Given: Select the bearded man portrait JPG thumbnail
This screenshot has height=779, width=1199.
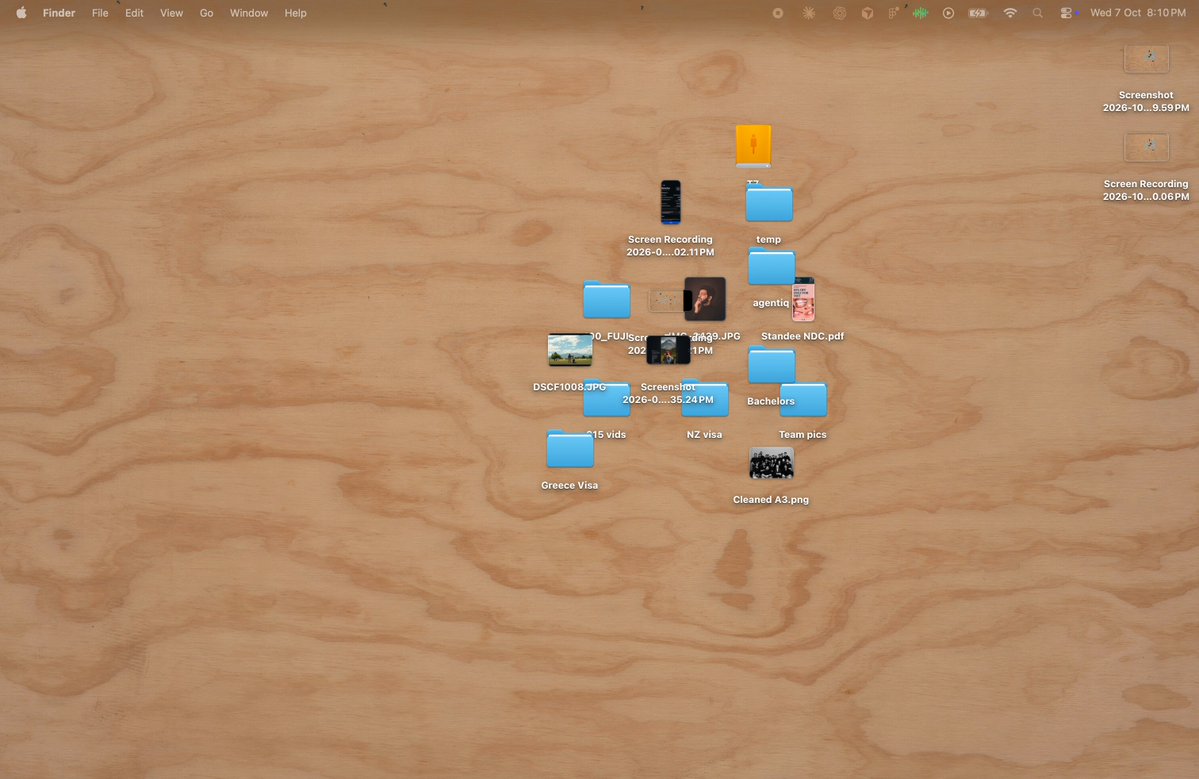Looking at the screenshot, I should pos(704,299).
